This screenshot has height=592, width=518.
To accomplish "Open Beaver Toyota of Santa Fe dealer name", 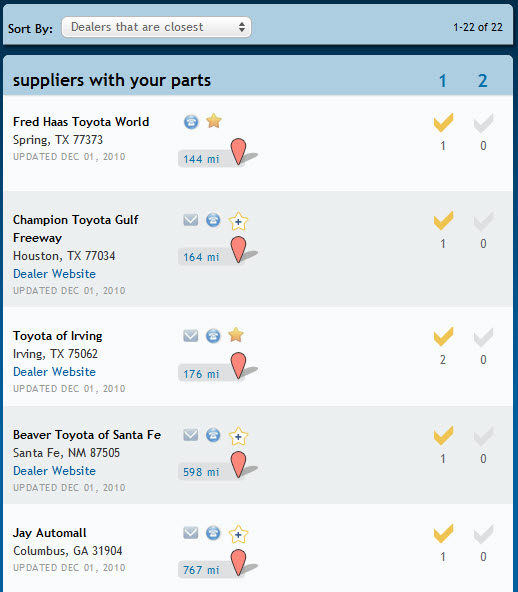I will coord(87,435).
